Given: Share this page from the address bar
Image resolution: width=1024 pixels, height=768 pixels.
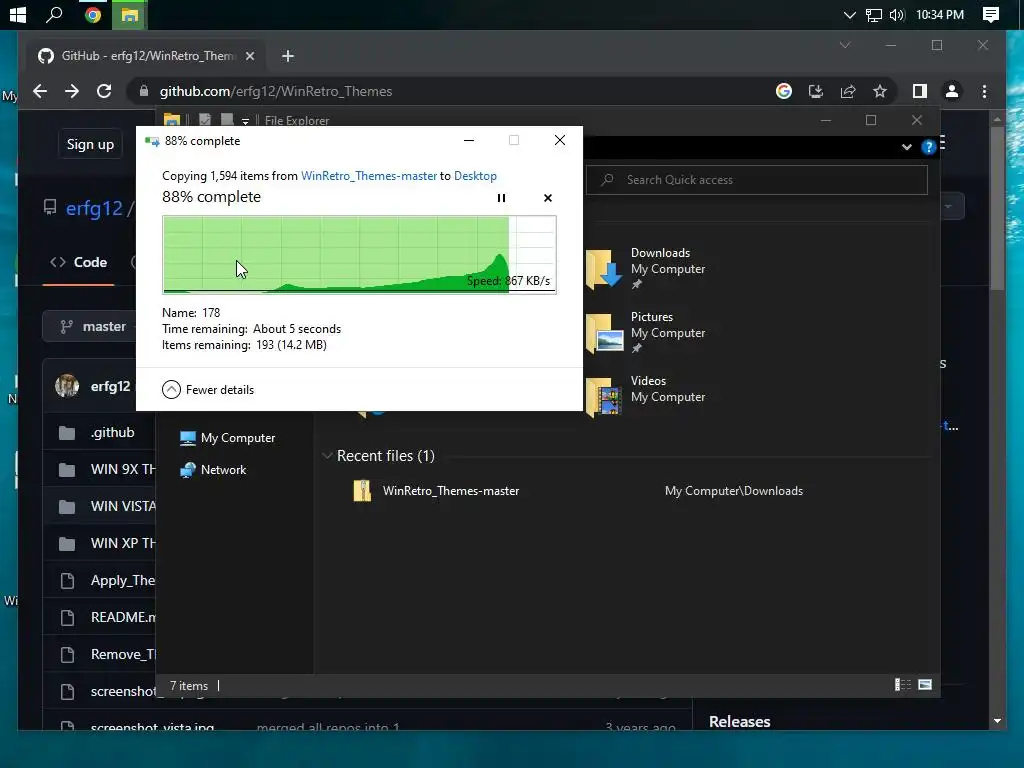Looking at the screenshot, I should point(848,91).
